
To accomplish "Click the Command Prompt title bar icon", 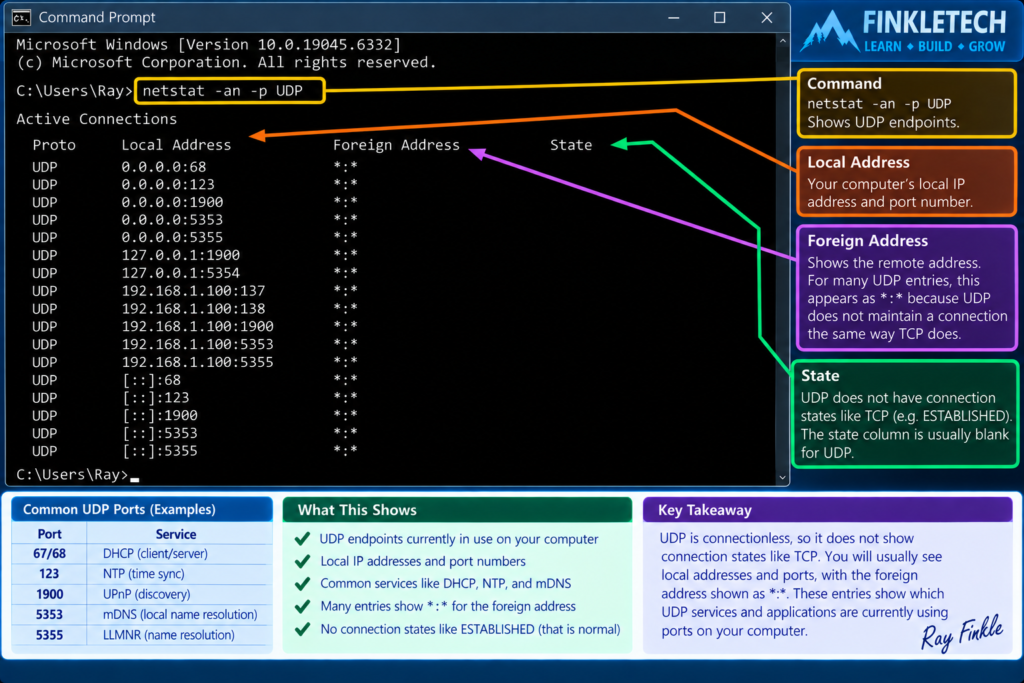I will (x=21, y=18).
